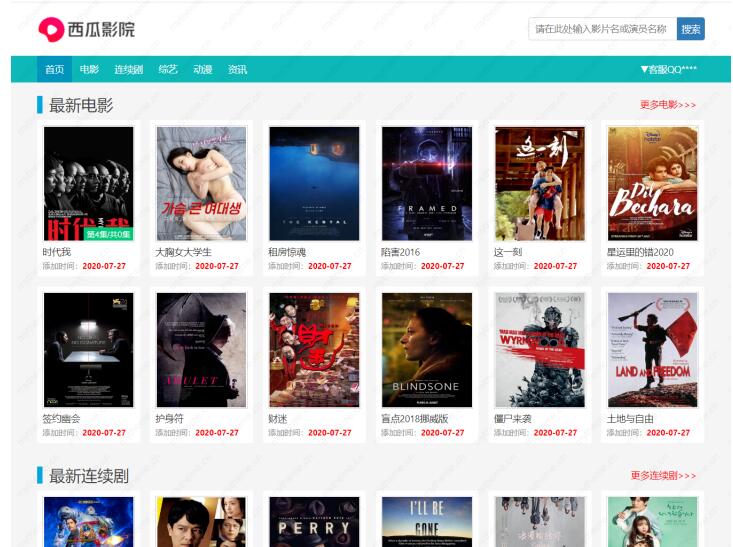This screenshot has width=733, height=547.
Task: Open the 资讯 news tab
Action: [x=237, y=70]
